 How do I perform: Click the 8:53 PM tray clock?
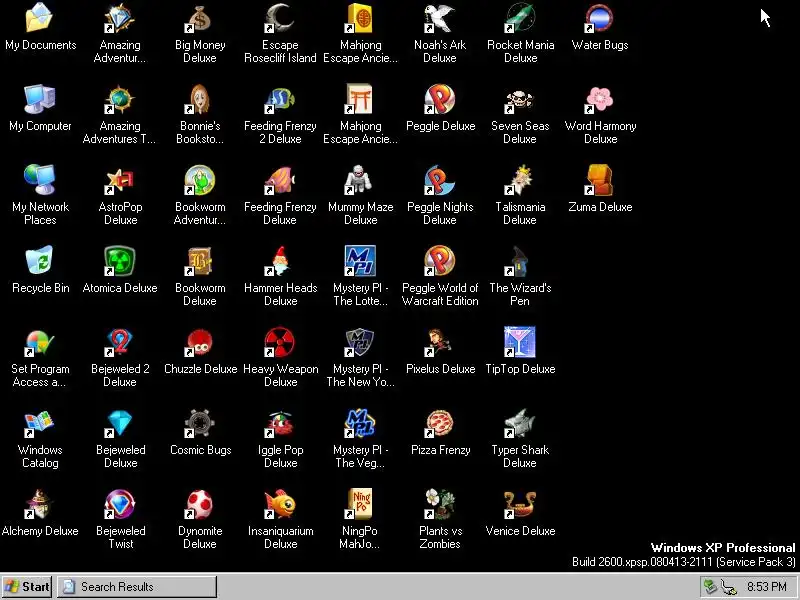click(x=767, y=587)
